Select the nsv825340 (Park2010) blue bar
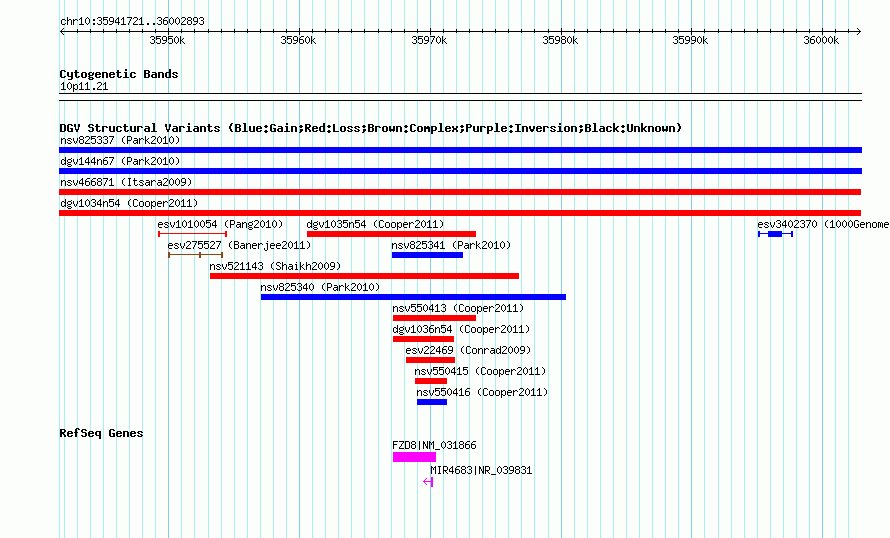 [413, 297]
